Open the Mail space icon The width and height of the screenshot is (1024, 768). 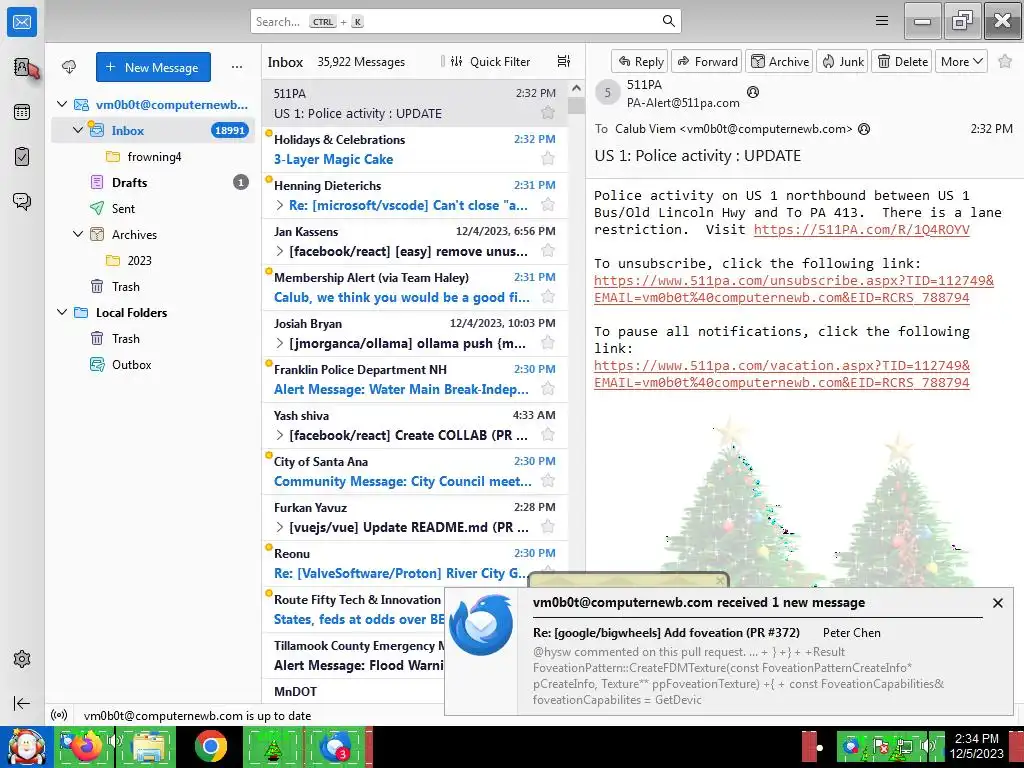pyautogui.click(x=22, y=22)
